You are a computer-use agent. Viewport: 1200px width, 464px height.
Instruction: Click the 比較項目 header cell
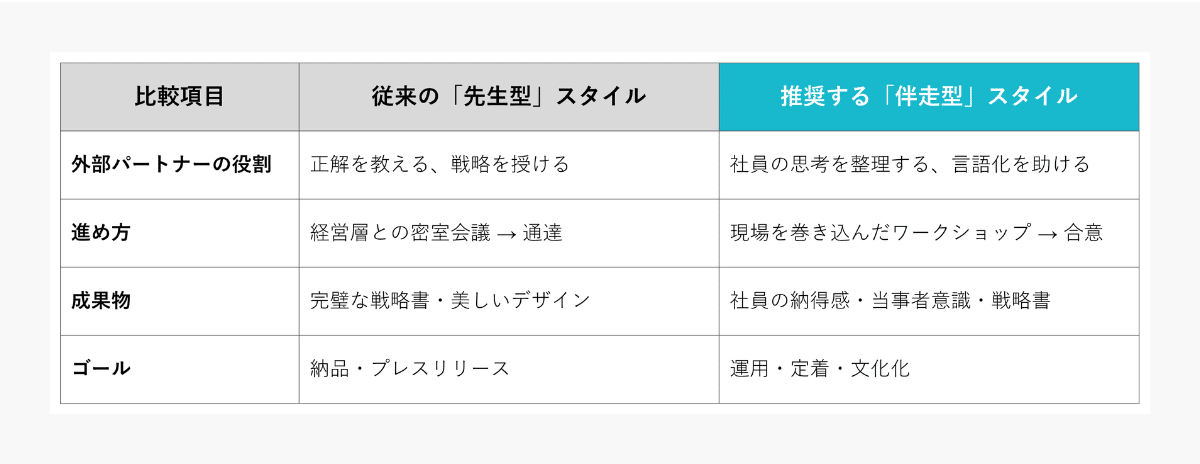click(179, 97)
